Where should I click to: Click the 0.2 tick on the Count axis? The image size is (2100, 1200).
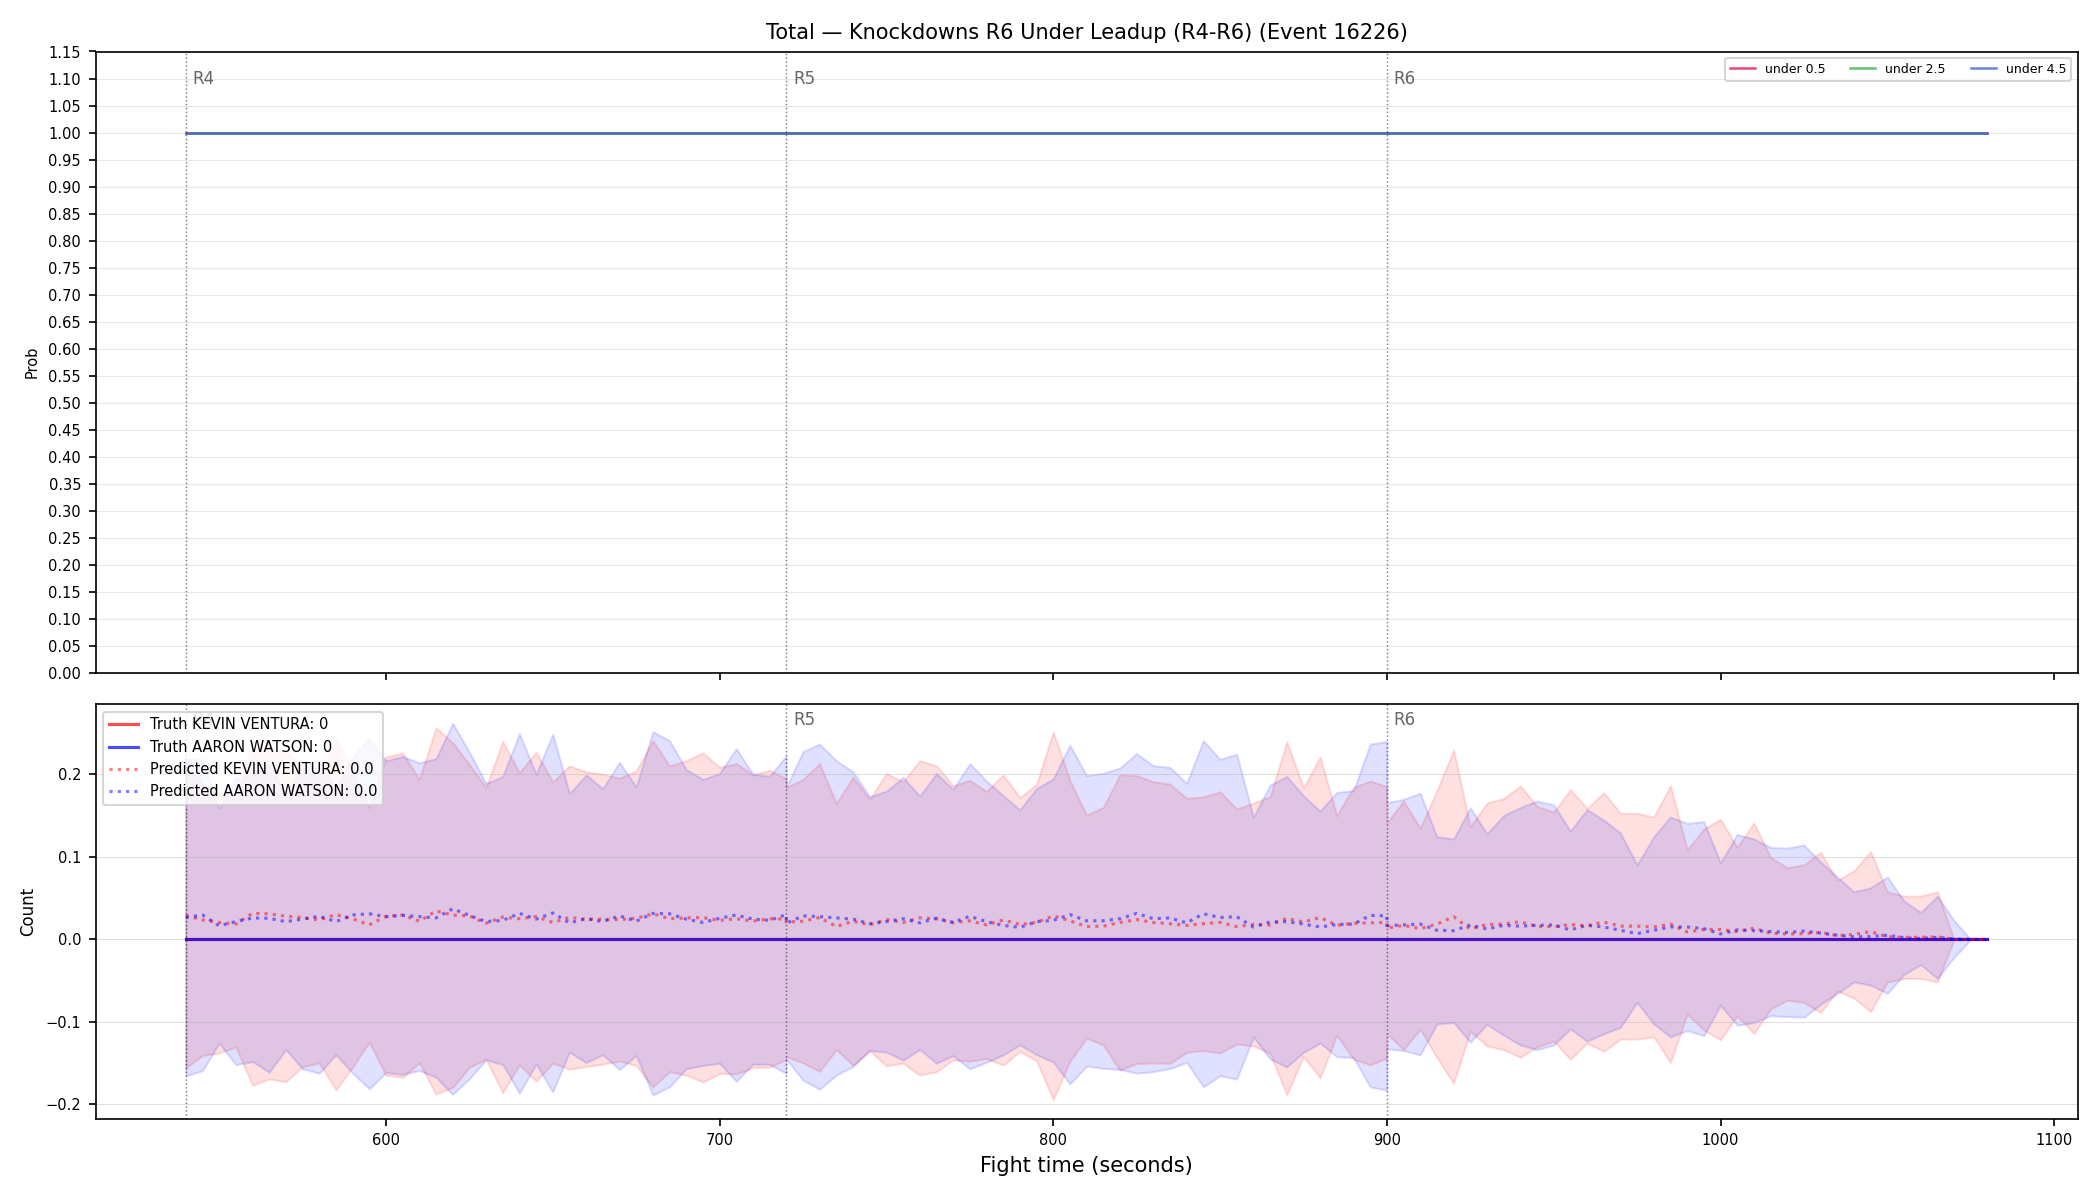[70, 775]
